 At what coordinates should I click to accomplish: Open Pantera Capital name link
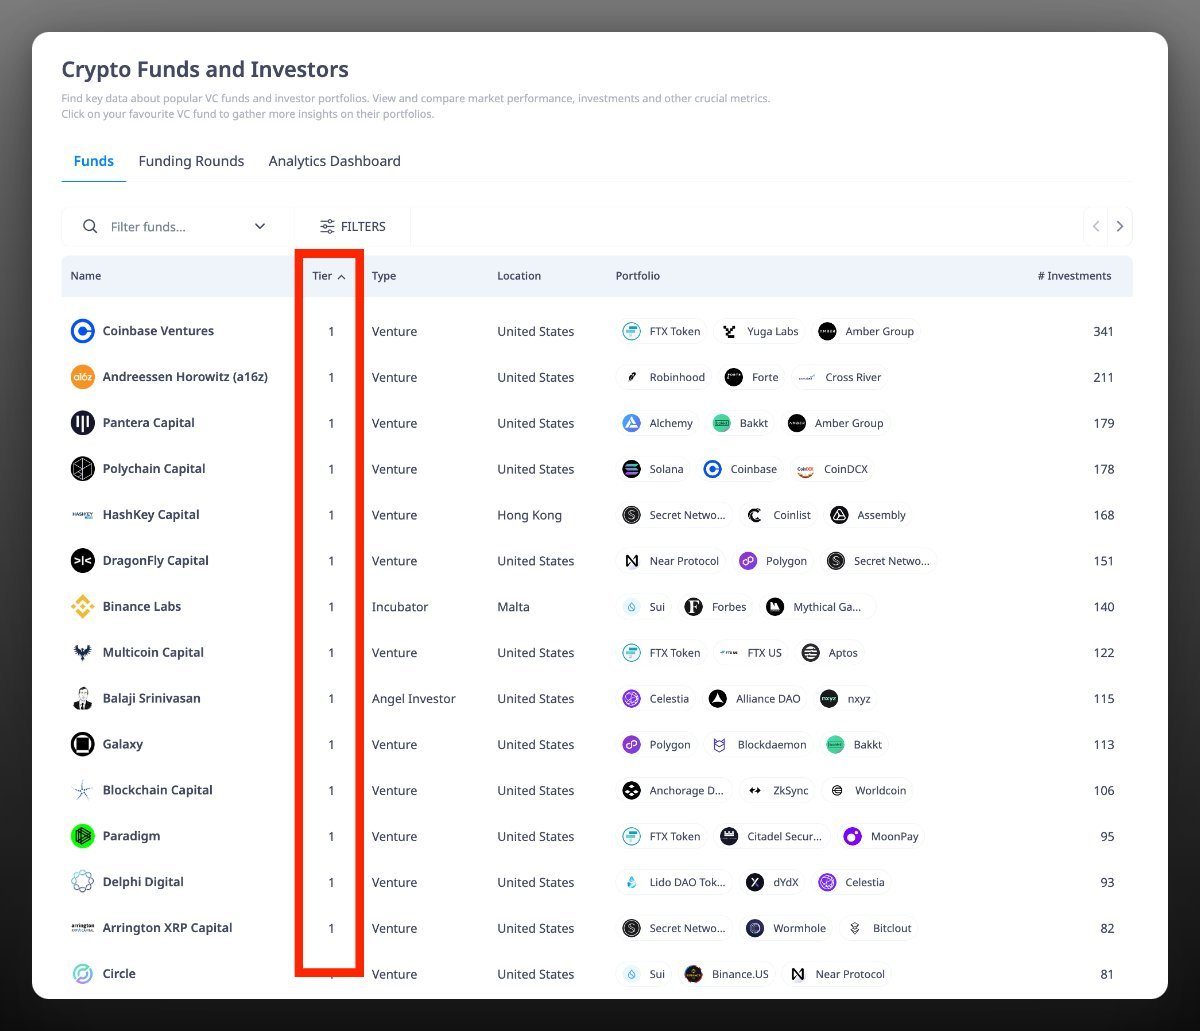click(x=148, y=423)
